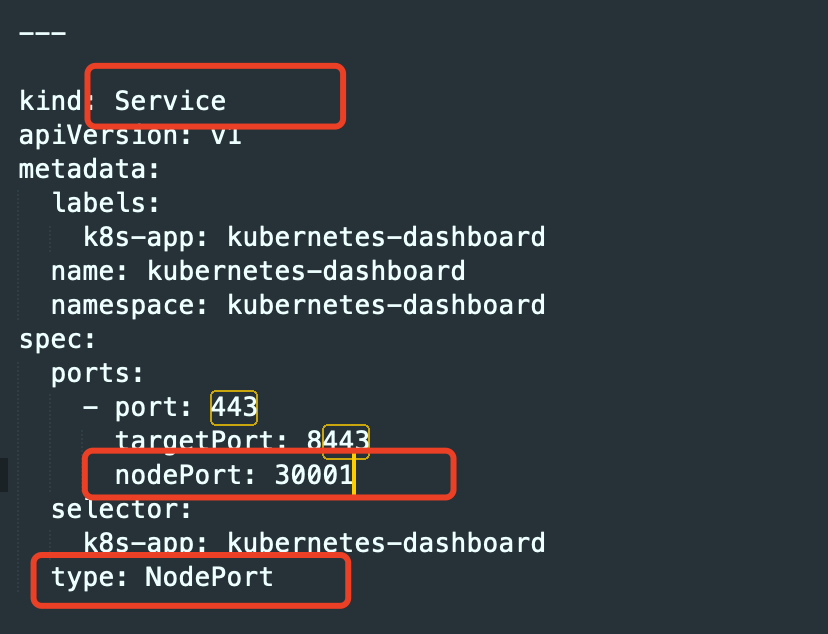828x634 pixels.
Task: Click the gutter marker beside nodePort line
Action: tap(4, 475)
